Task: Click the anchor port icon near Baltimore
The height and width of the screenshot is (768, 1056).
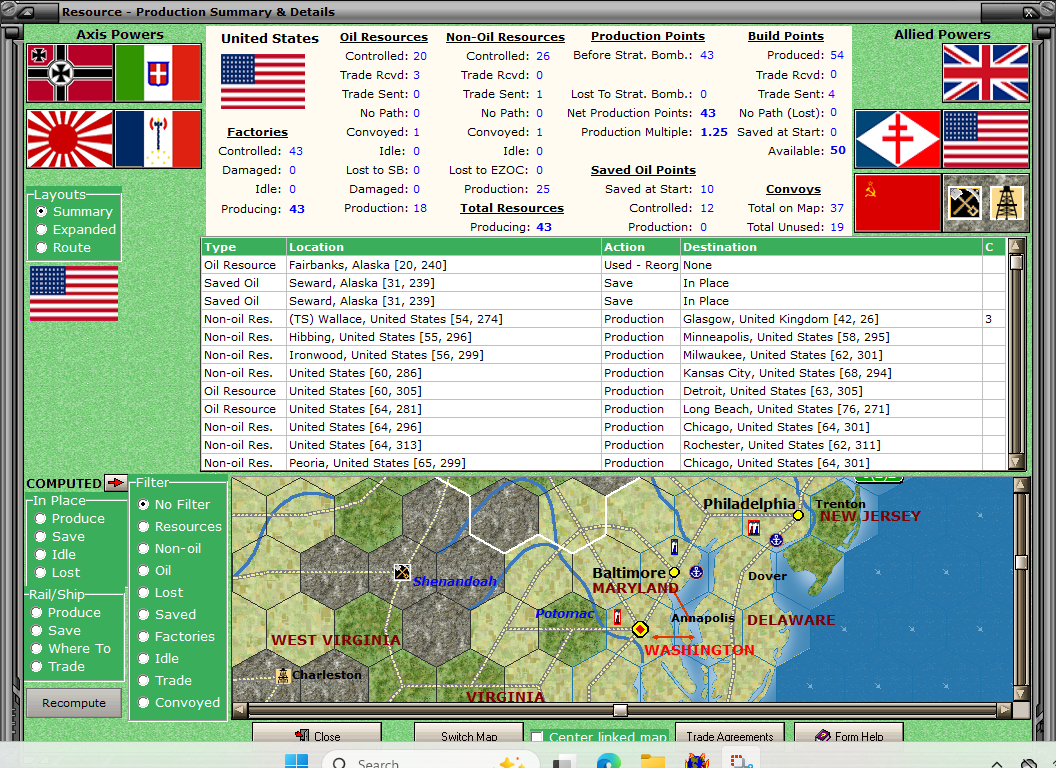Action: pos(696,572)
